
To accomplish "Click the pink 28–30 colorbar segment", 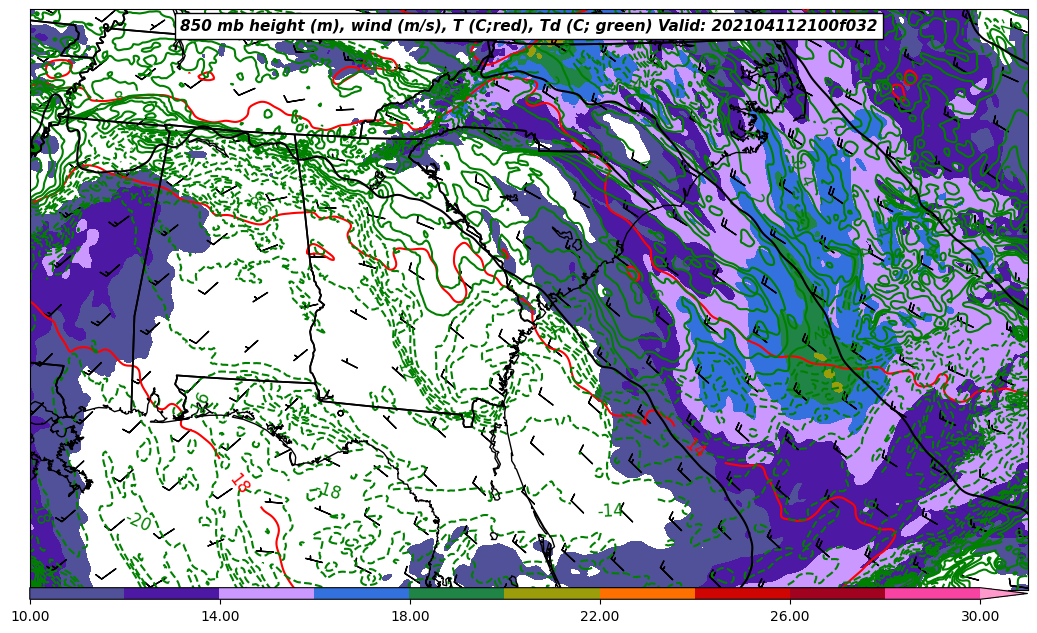I will point(933,593).
